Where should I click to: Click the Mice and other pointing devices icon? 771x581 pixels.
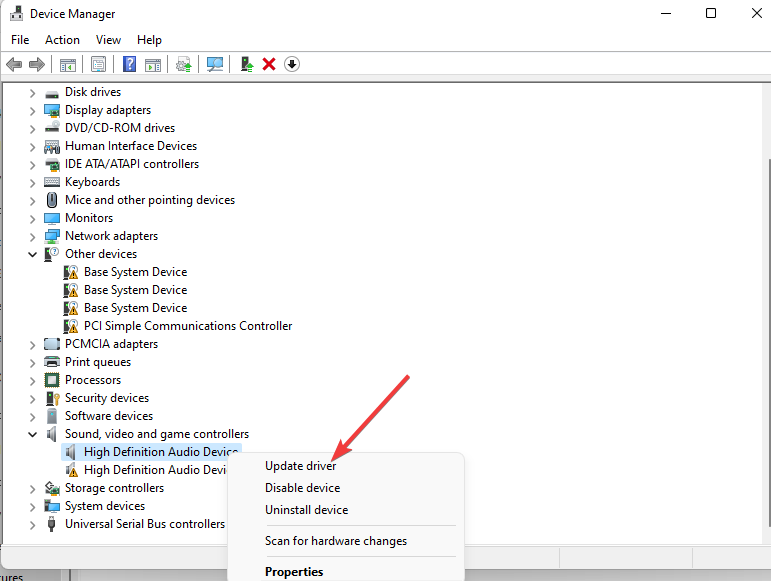click(52, 200)
